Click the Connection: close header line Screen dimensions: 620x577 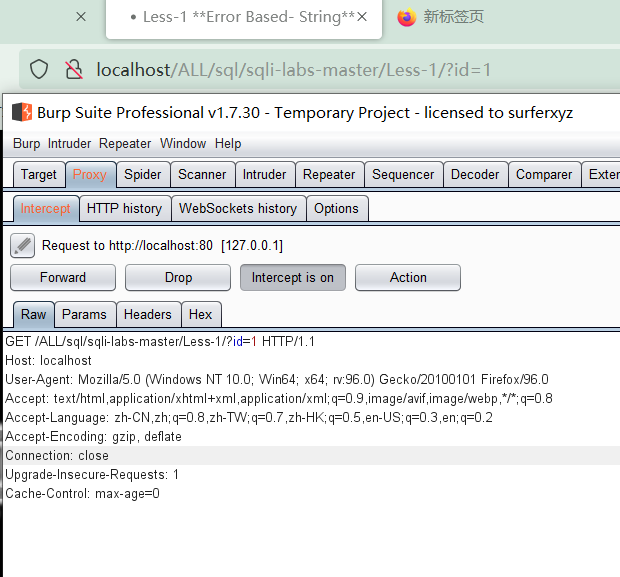point(57,455)
